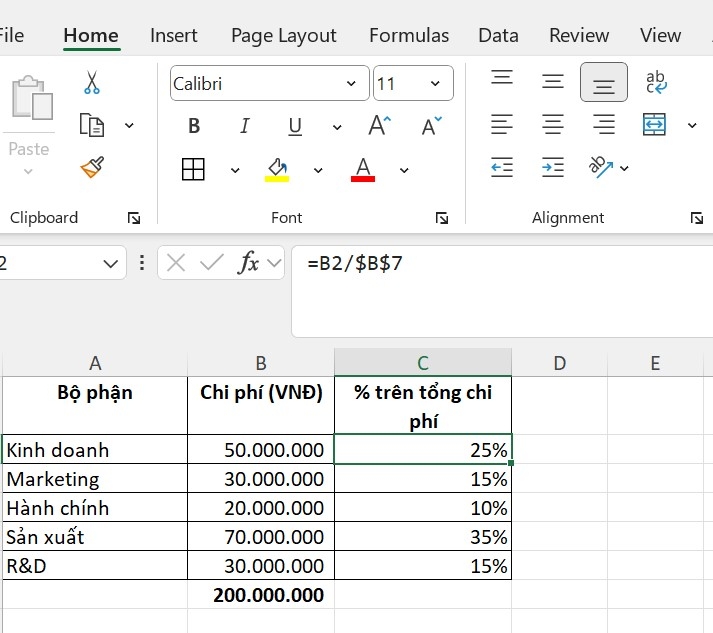
Task: Toggle Underline formatting
Action: pyautogui.click(x=295, y=127)
